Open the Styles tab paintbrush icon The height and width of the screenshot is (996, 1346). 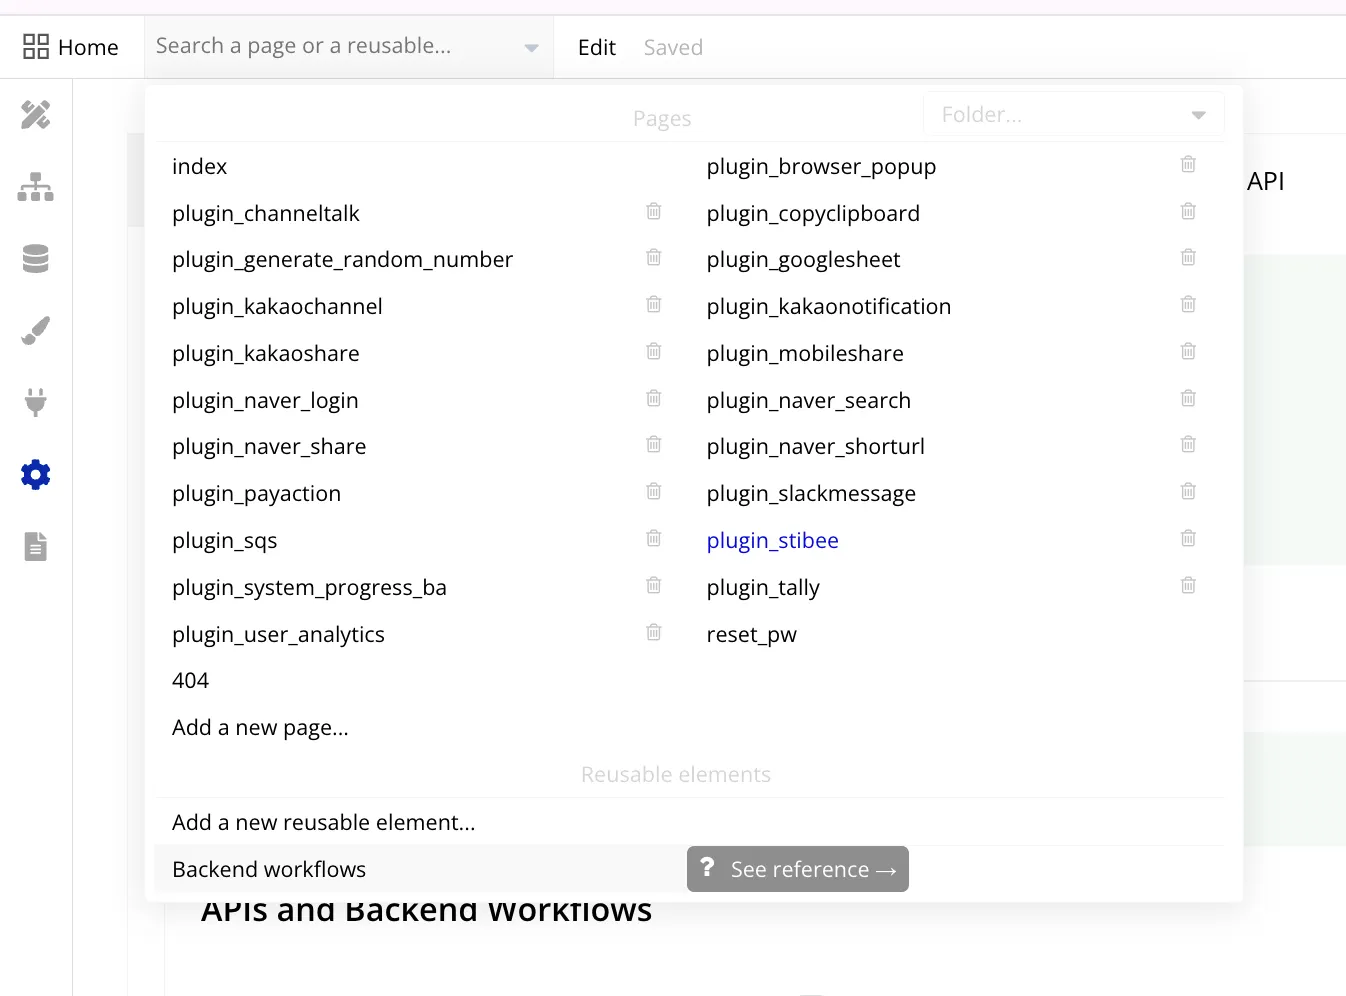[36, 331]
